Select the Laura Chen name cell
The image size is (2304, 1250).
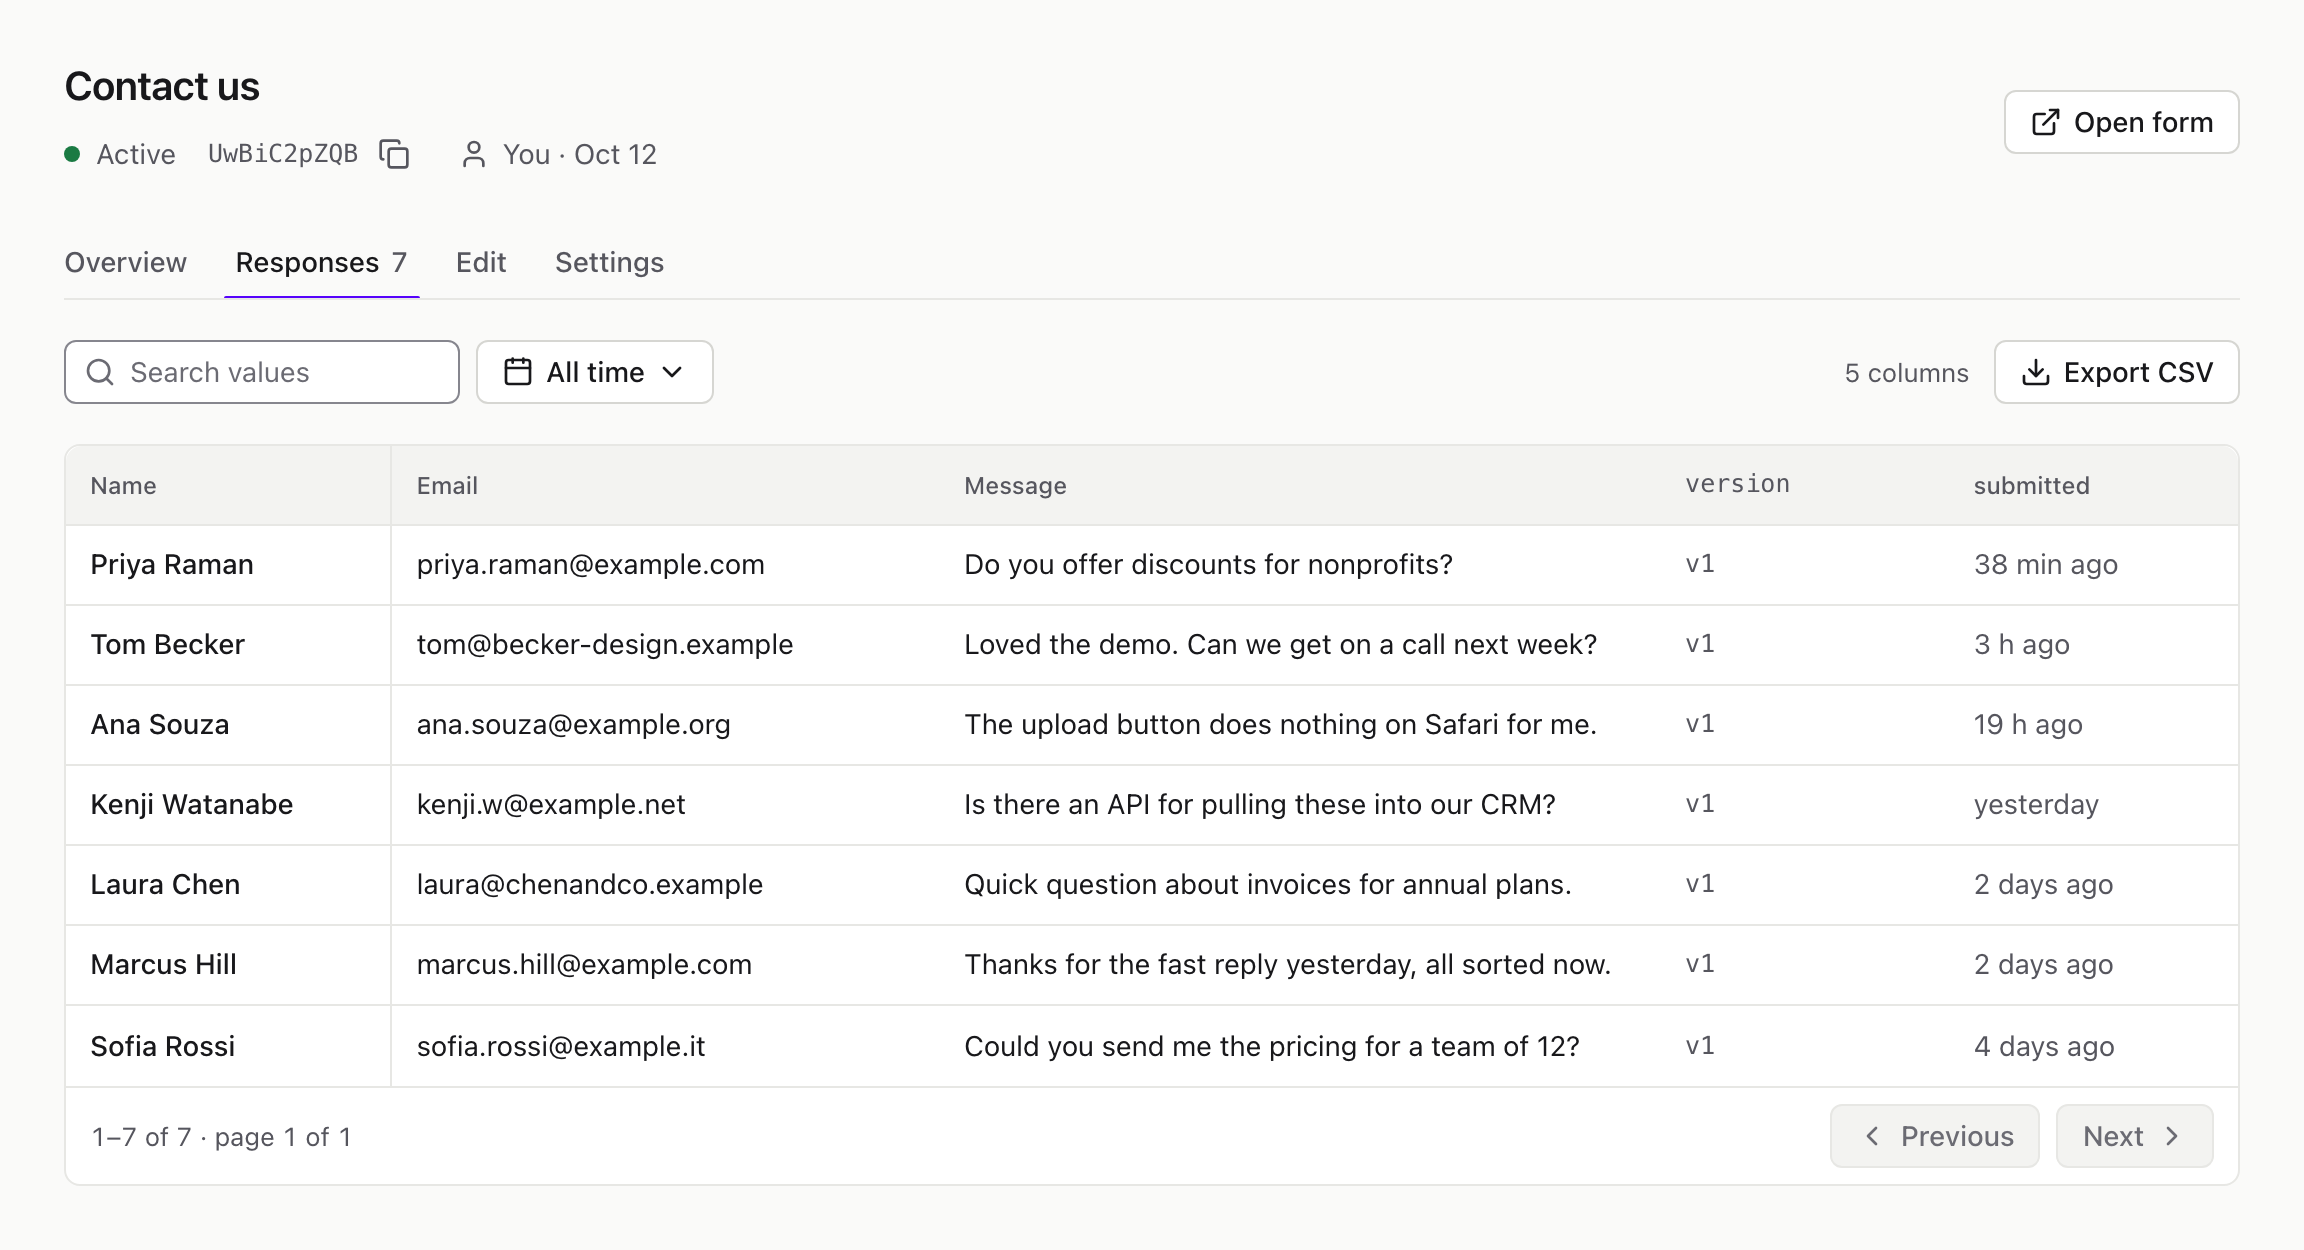point(228,885)
